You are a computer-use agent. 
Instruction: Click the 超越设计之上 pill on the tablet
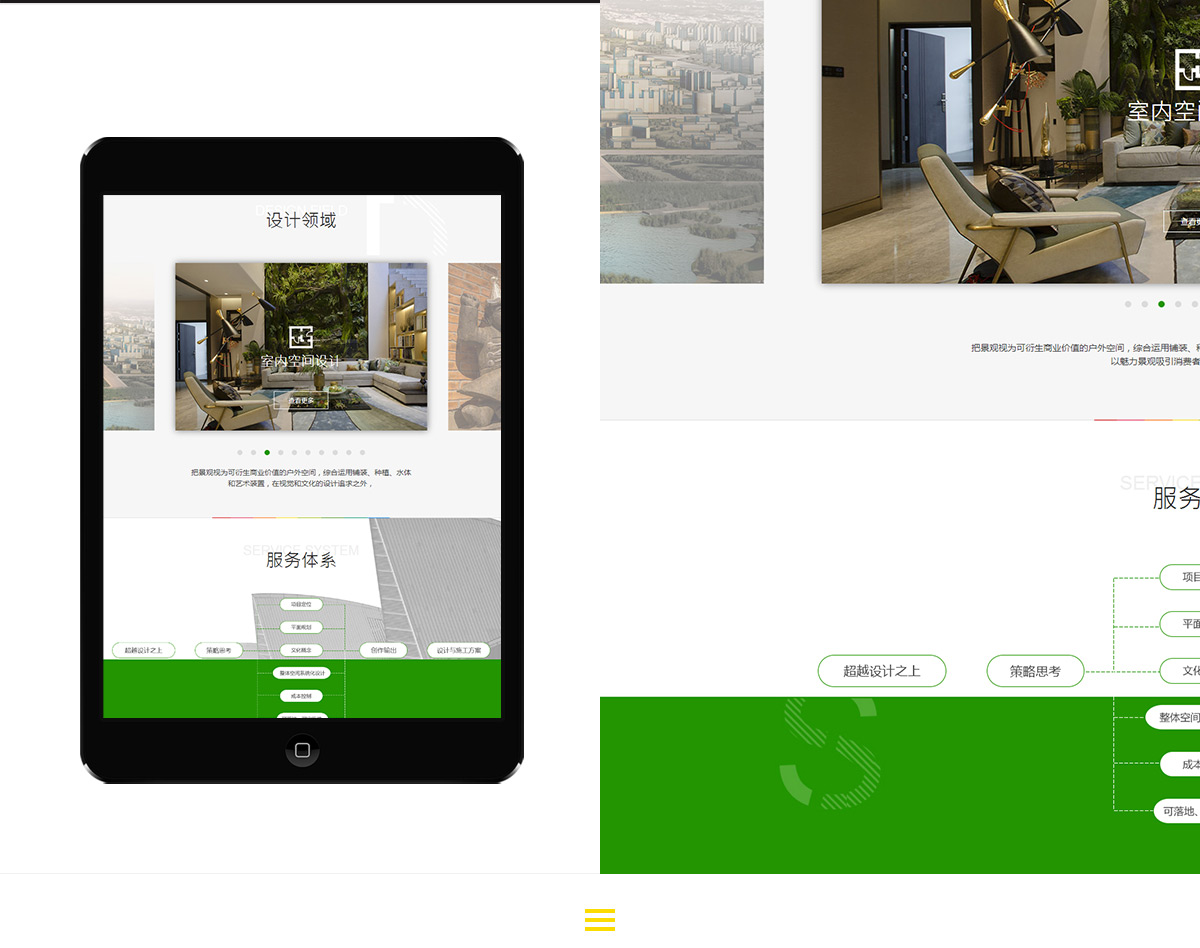click(144, 650)
